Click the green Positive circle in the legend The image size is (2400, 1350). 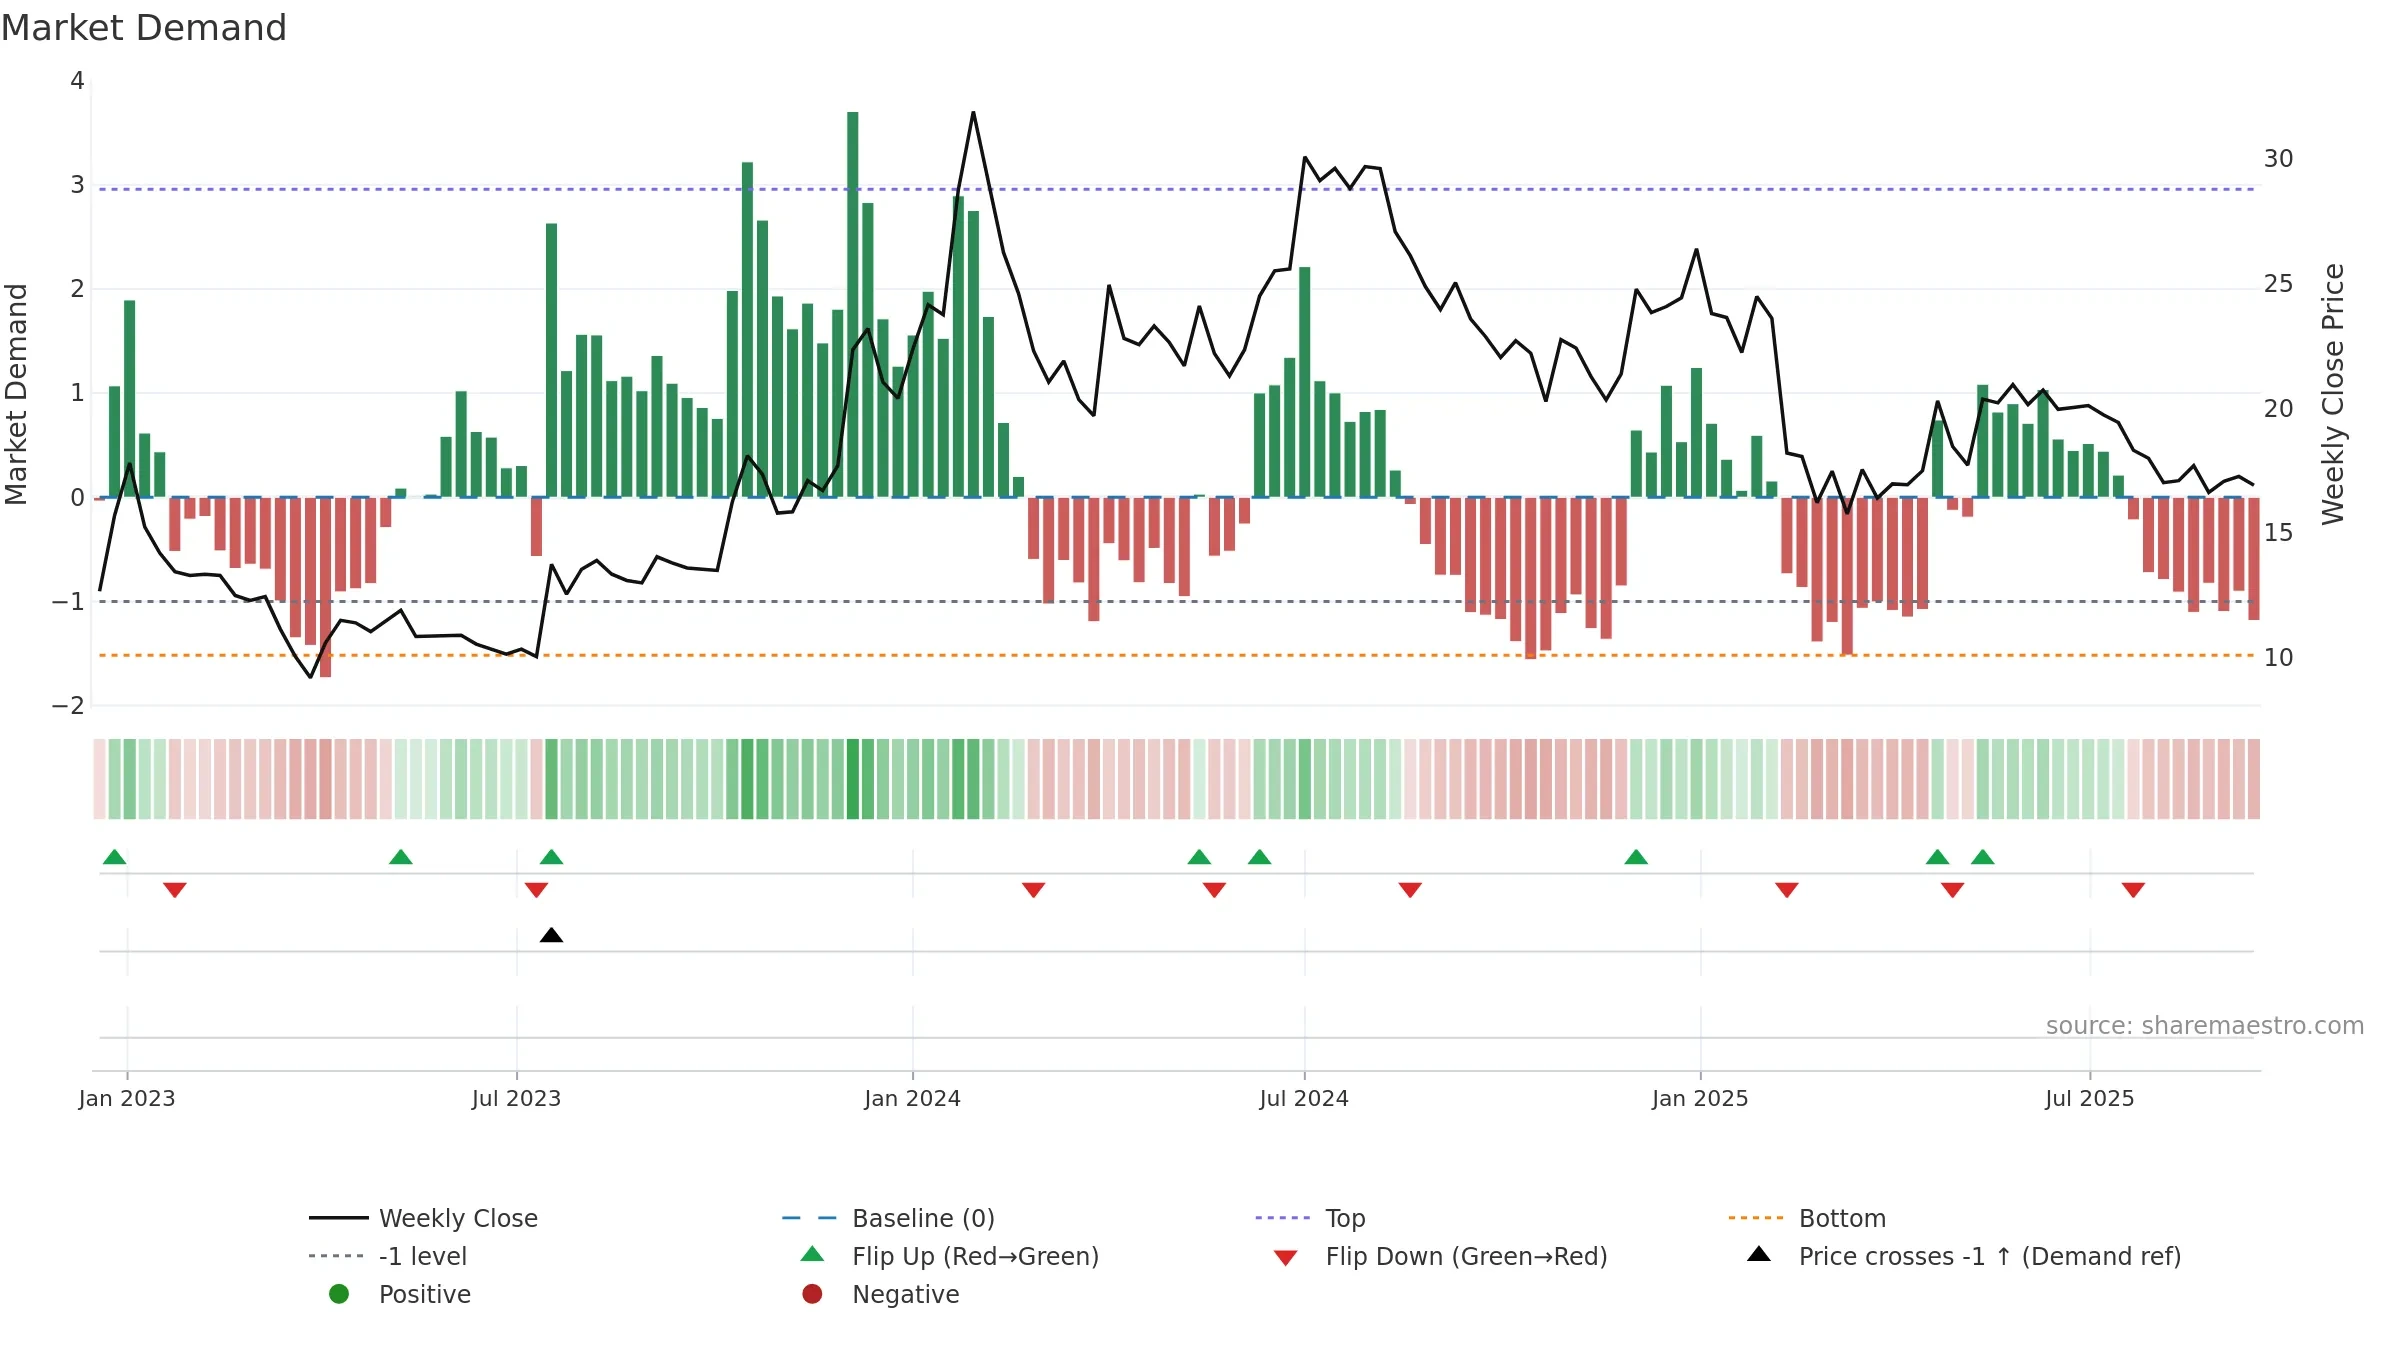click(339, 1294)
